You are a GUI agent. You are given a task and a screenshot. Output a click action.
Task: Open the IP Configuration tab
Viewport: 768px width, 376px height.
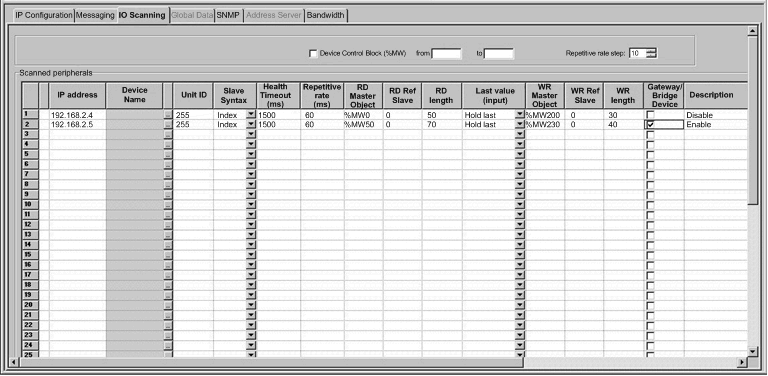point(44,15)
